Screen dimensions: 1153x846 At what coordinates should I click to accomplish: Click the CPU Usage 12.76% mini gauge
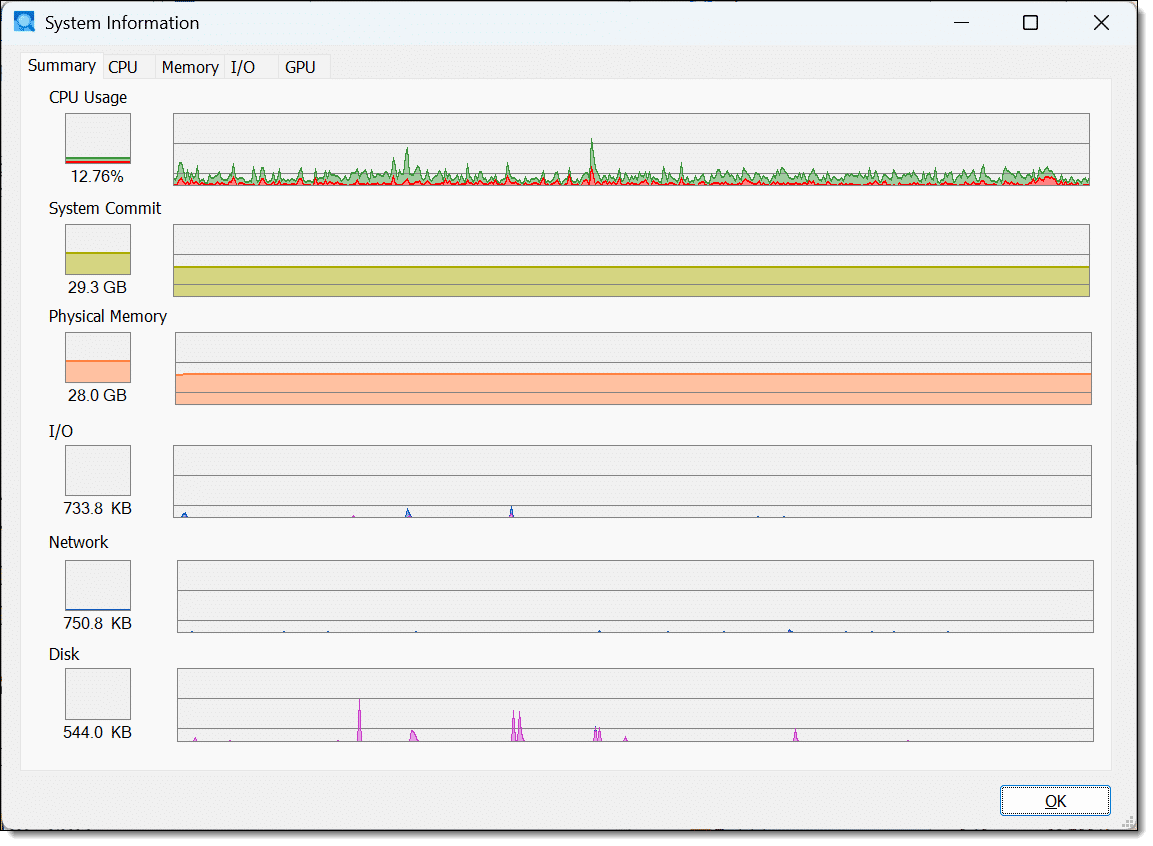click(x=98, y=138)
